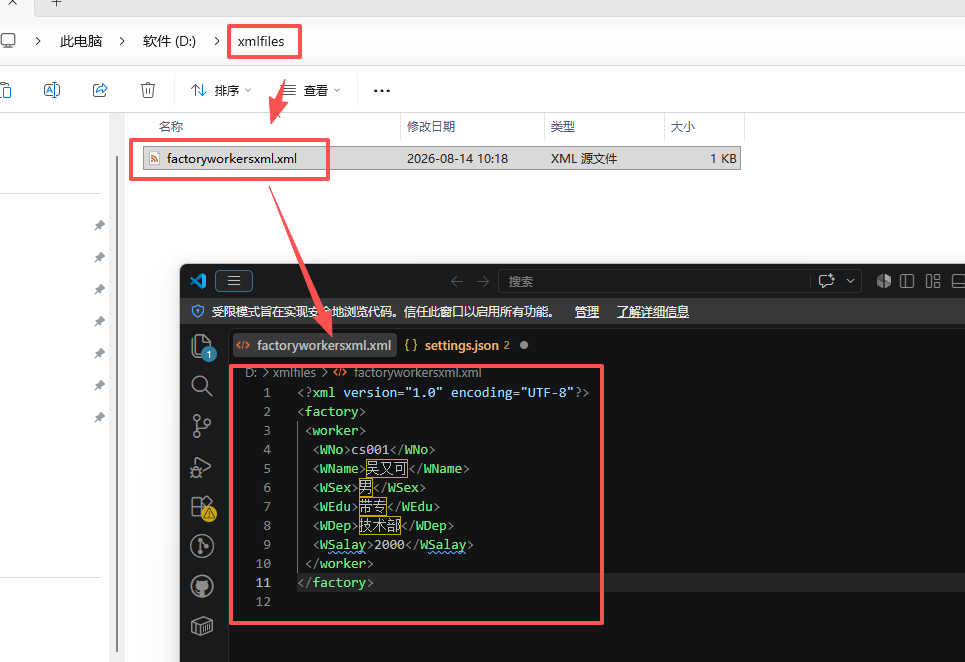Open the Explorer view in activity bar
965x662 pixels.
(202, 346)
